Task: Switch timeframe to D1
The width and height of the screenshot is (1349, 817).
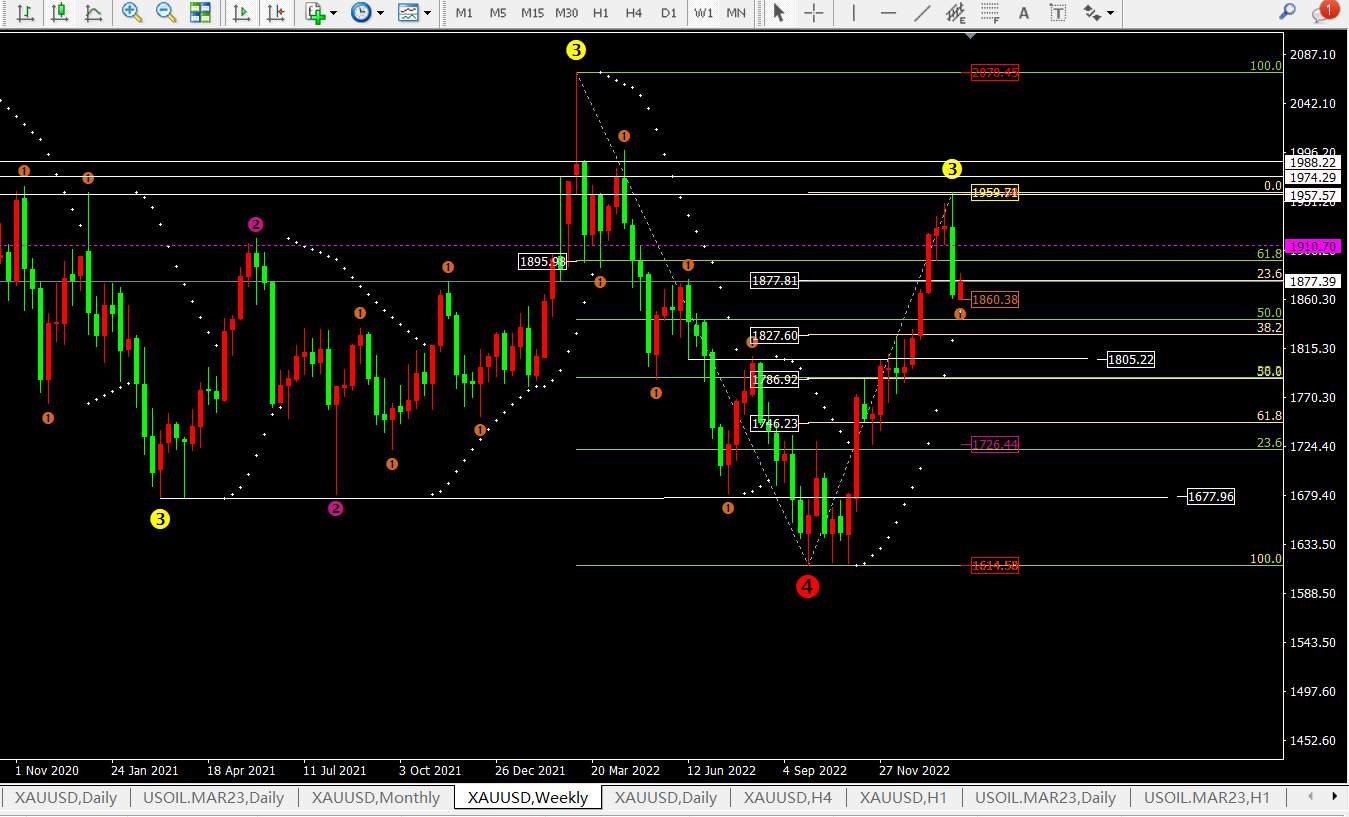Action: click(669, 13)
